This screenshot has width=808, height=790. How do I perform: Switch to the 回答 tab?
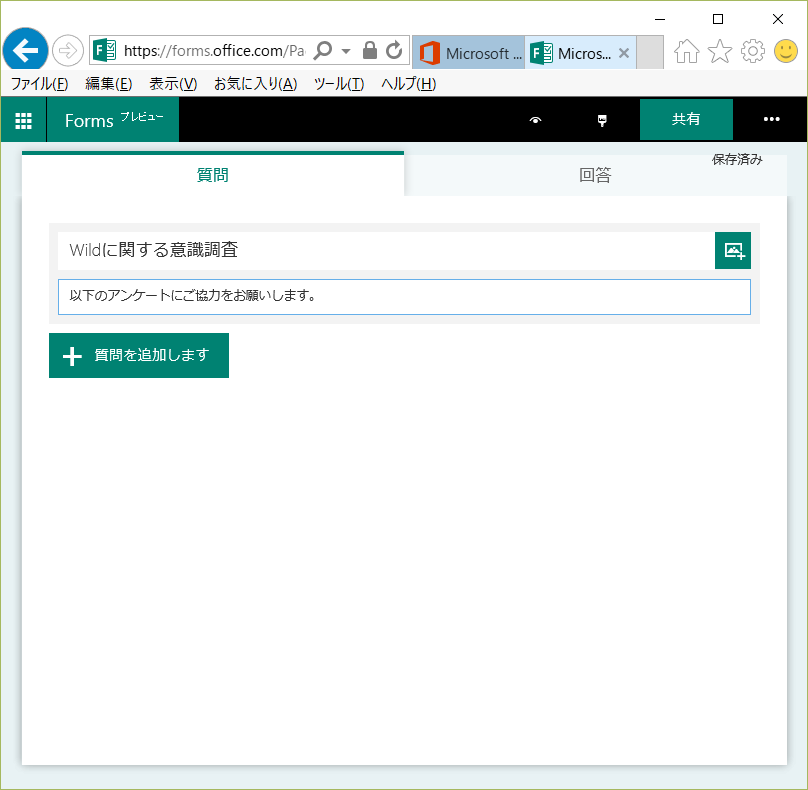click(595, 175)
